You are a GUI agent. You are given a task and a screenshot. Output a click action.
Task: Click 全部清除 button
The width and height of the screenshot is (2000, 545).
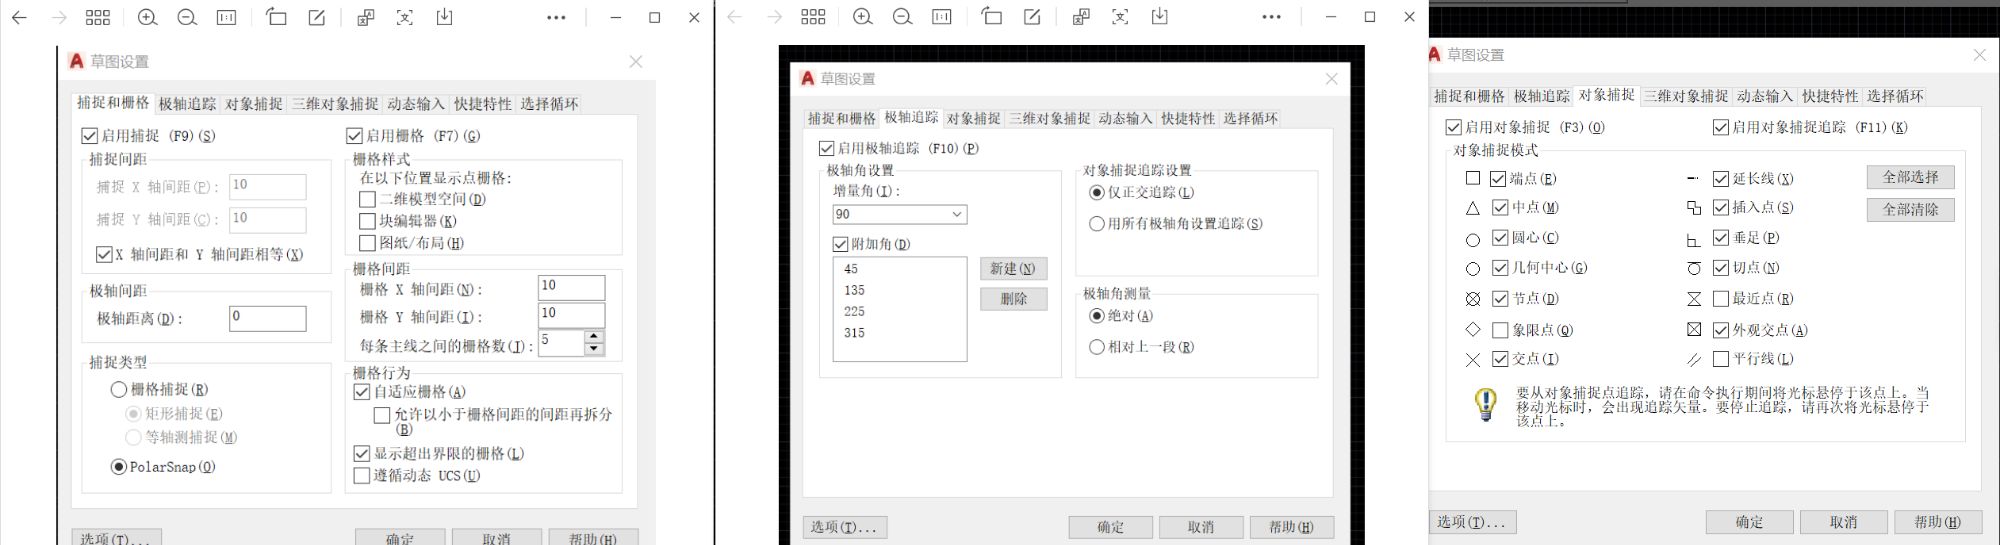[x=1910, y=210]
